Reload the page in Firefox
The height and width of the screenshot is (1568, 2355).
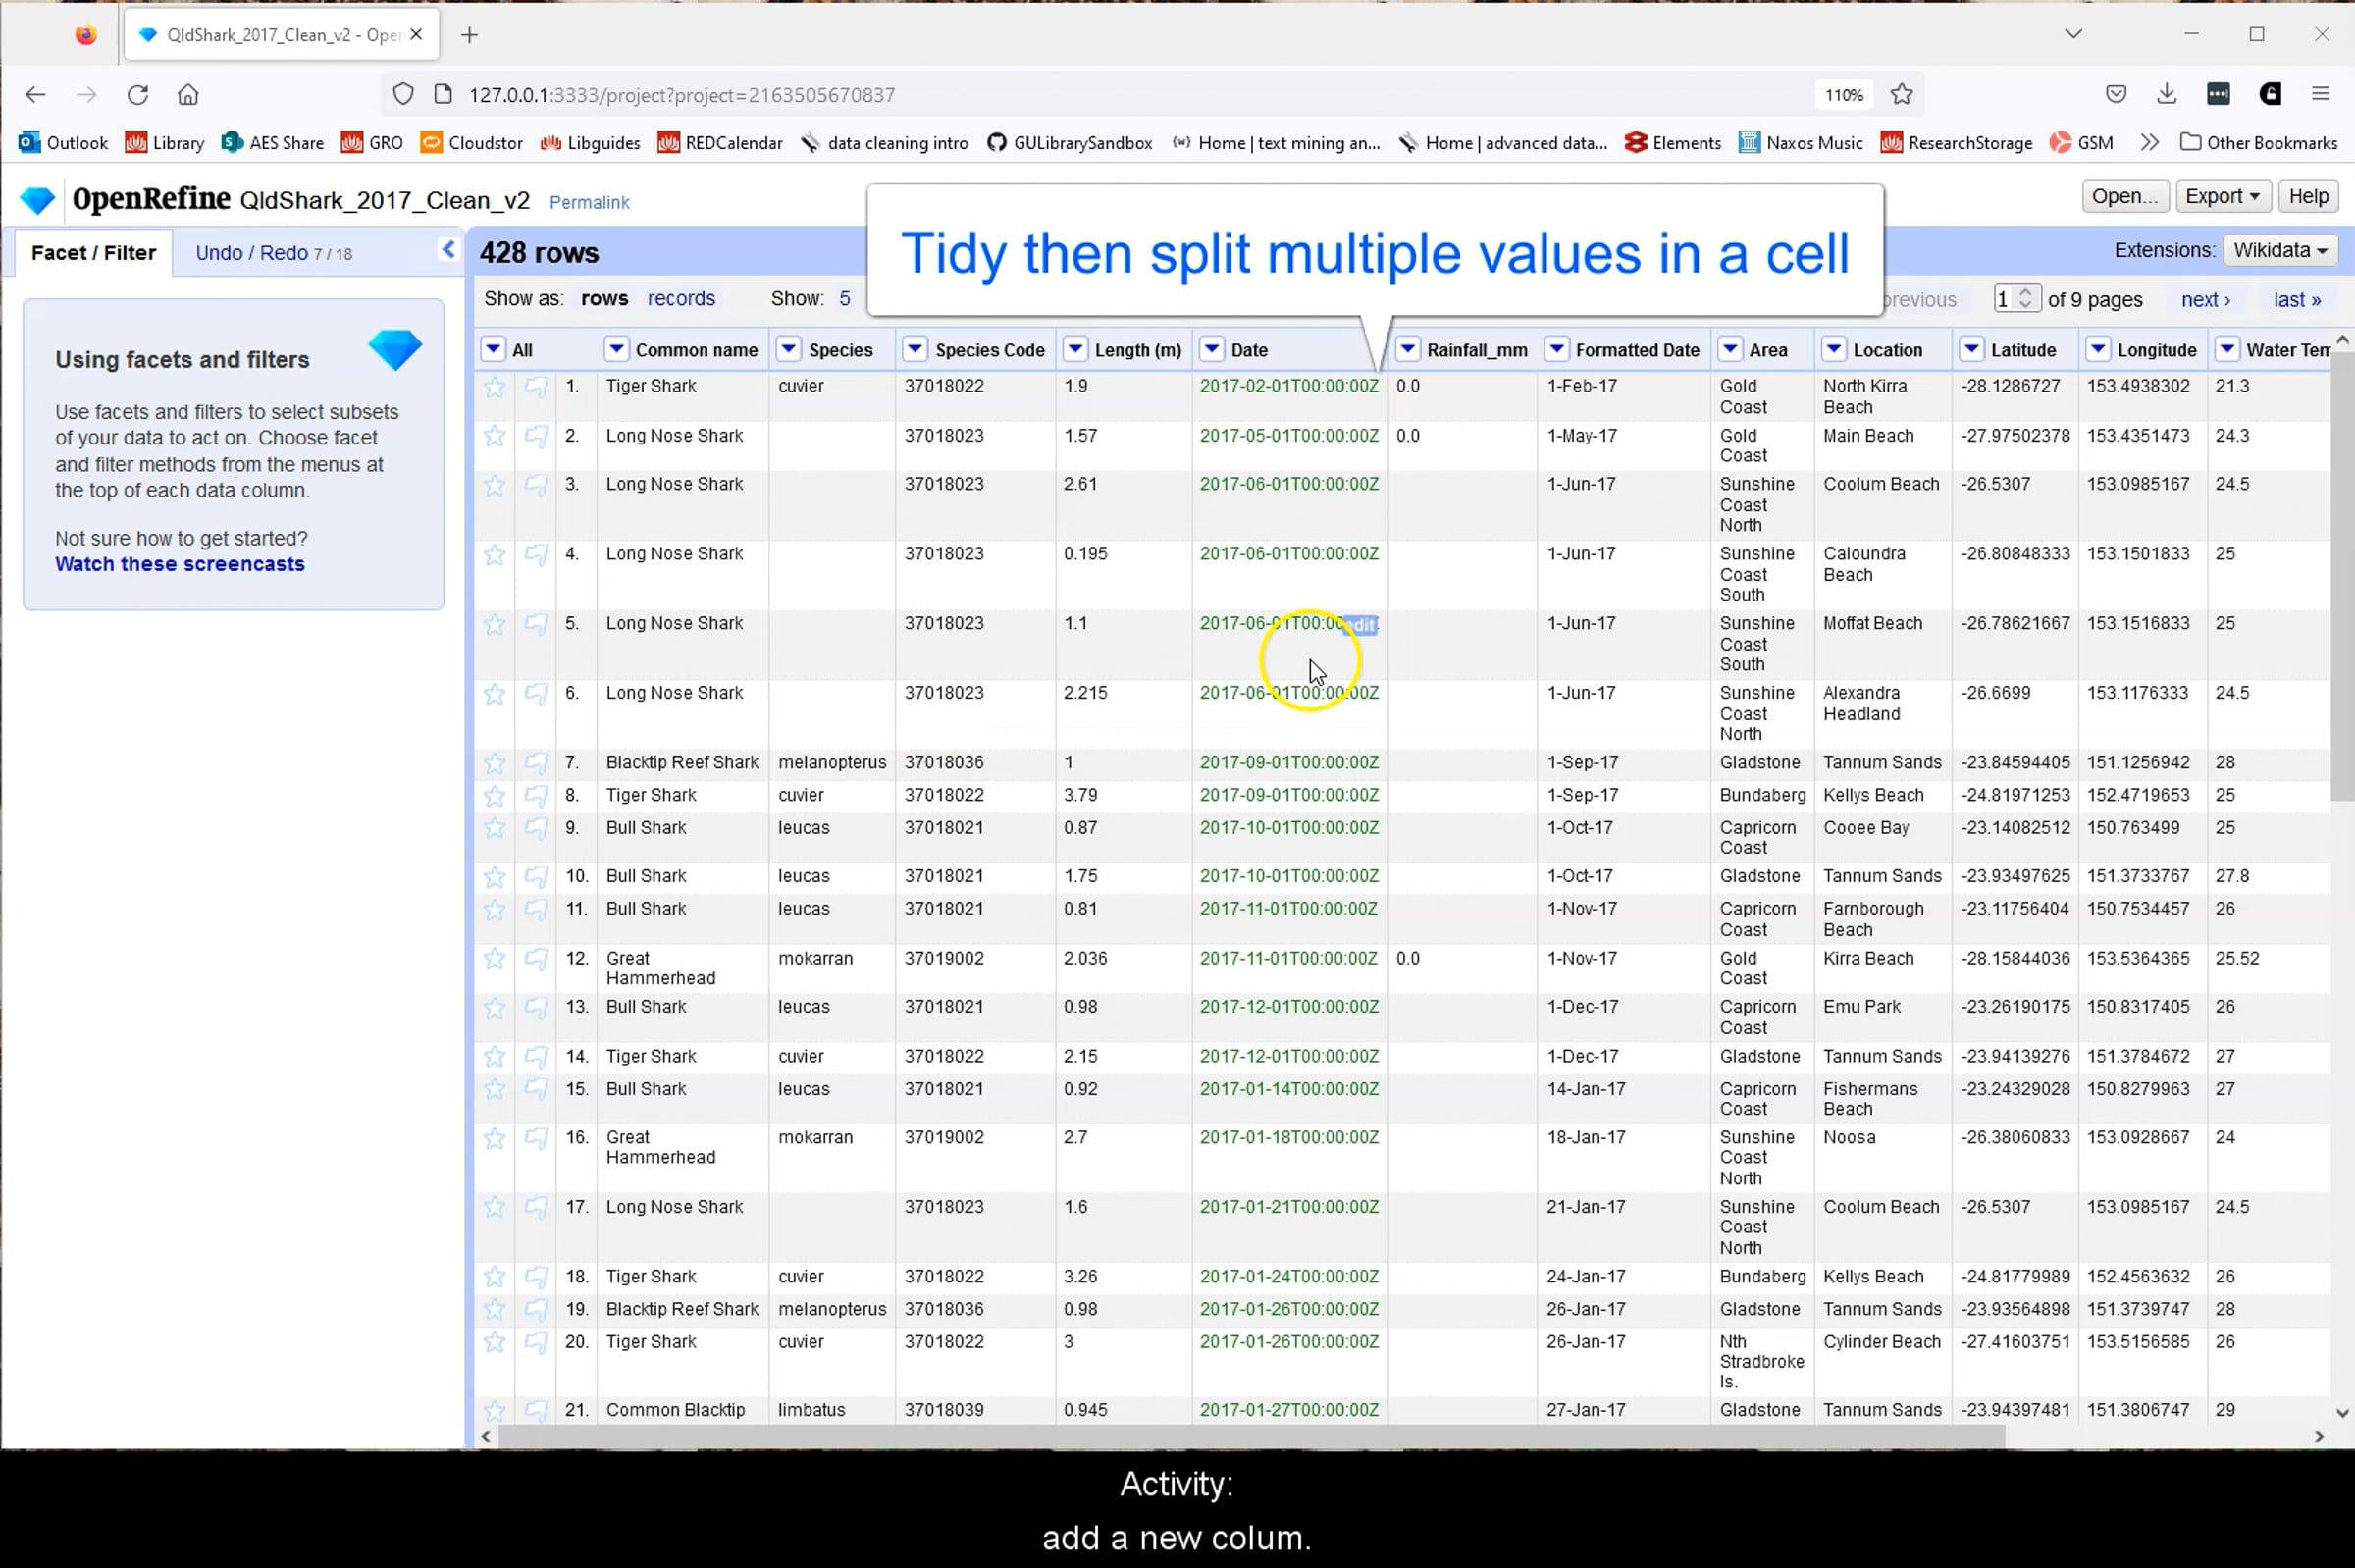[137, 95]
